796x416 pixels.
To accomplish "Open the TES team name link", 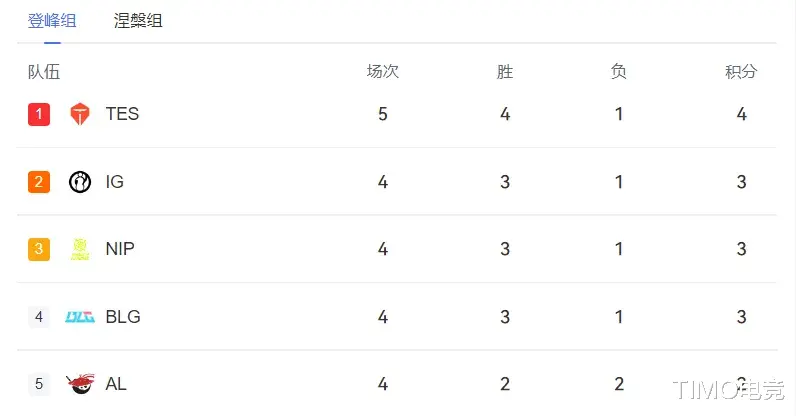I will 122,114.
